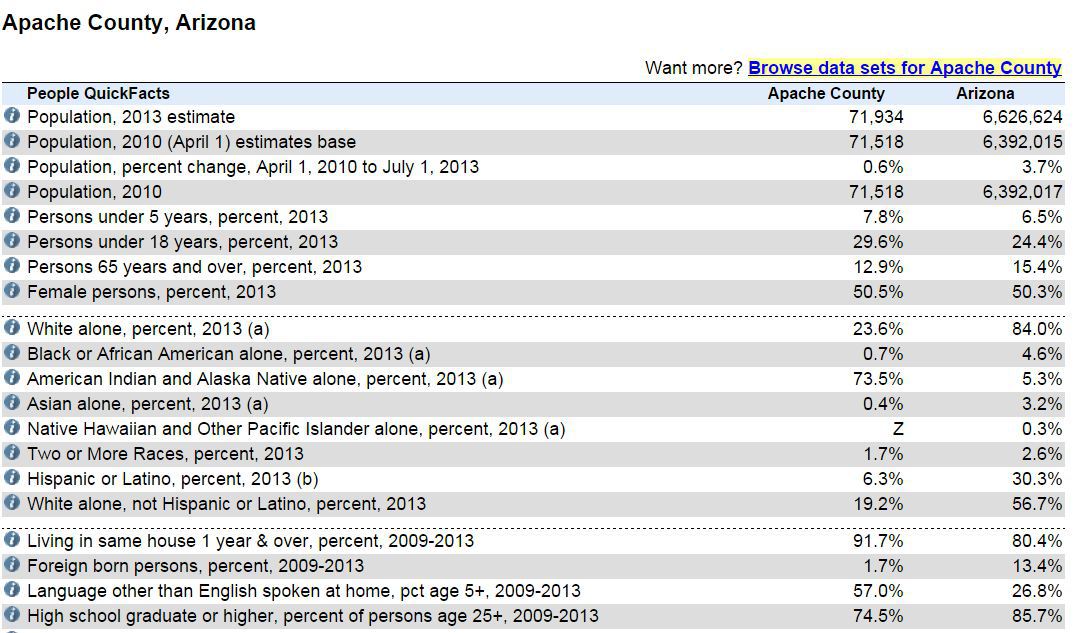Click info icon for Living in same house
This screenshot has width=1082, height=633.
pos(12,540)
